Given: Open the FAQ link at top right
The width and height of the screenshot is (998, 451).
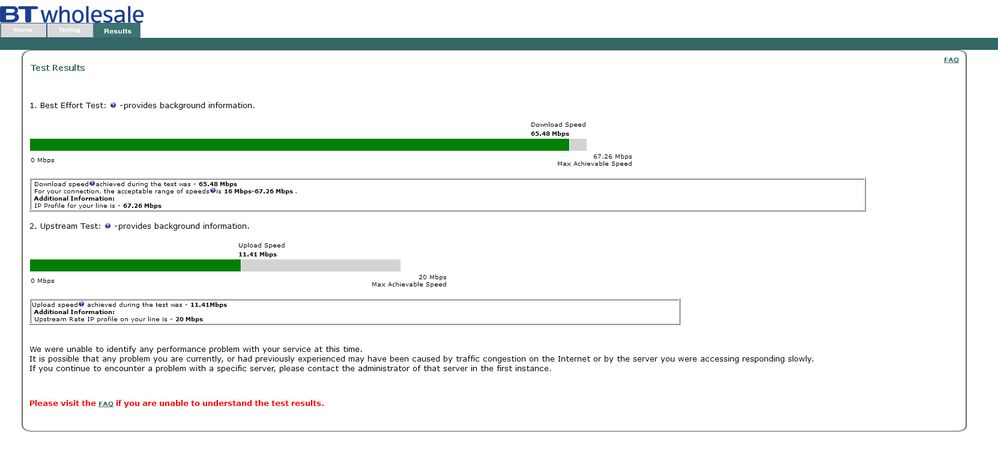Looking at the screenshot, I should tap(951, 60).
